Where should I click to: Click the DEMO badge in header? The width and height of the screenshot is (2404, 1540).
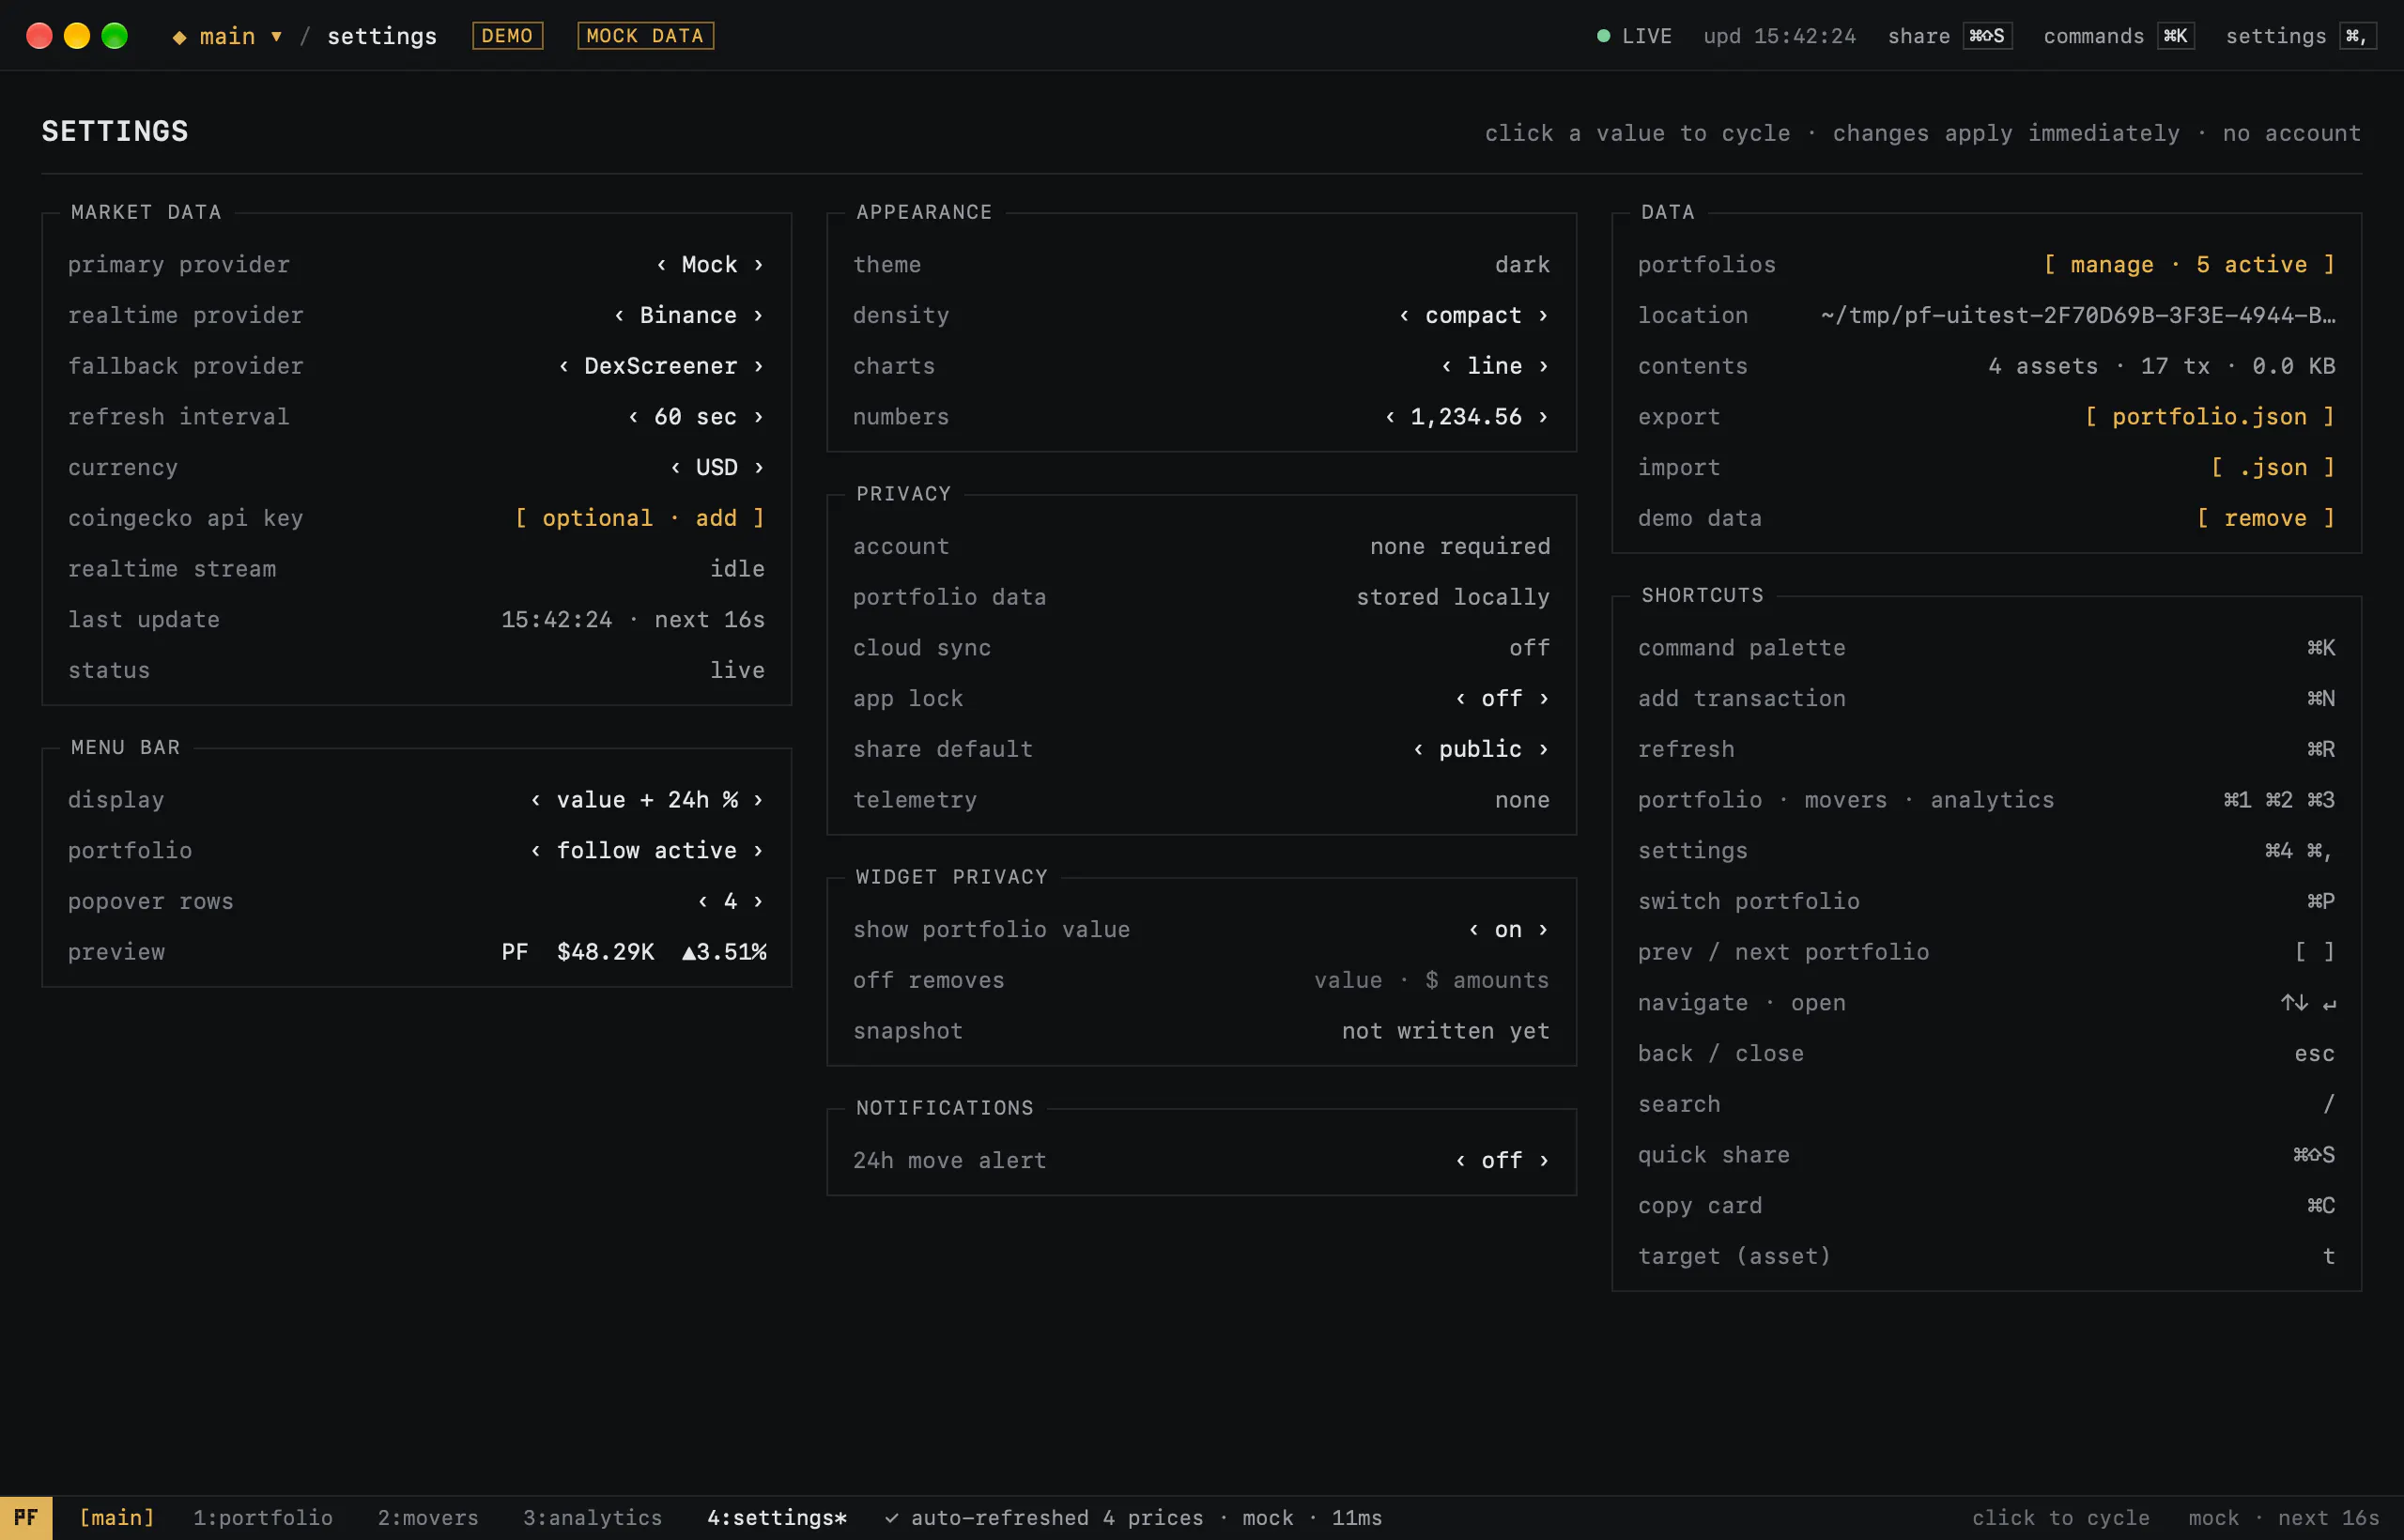pyautogui.click(x=507, y=36)
